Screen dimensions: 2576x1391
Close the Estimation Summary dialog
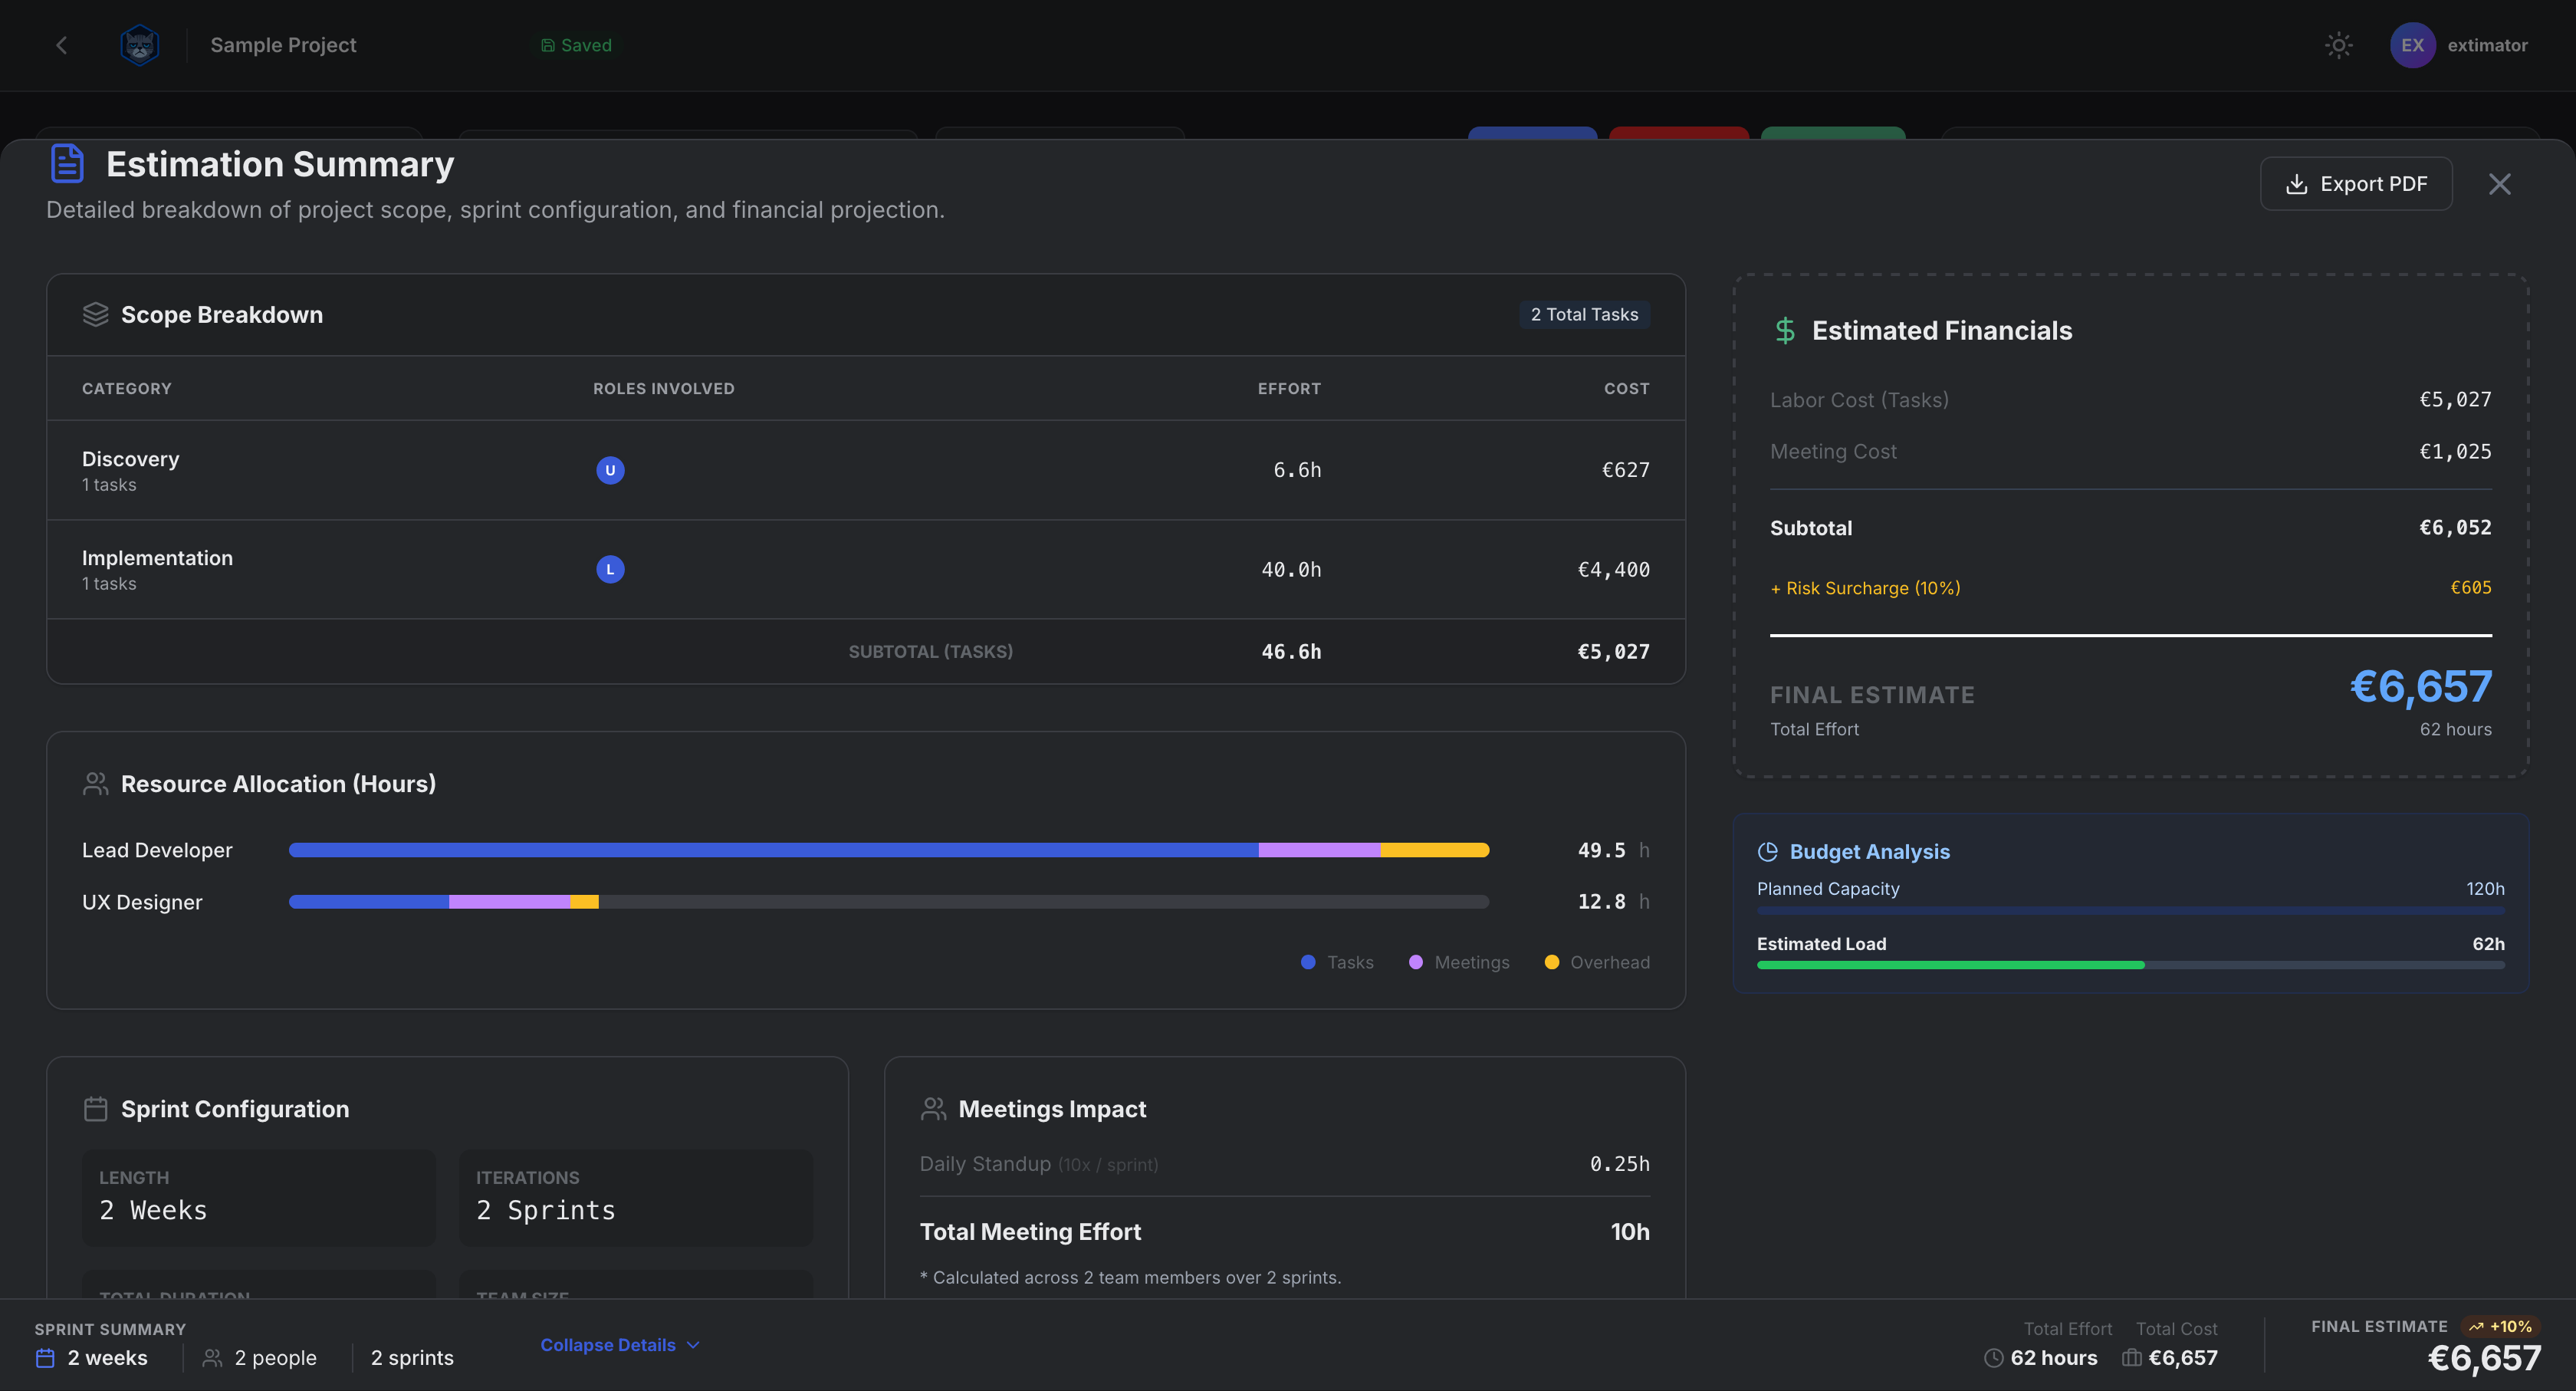click(x=2499, y=184)
